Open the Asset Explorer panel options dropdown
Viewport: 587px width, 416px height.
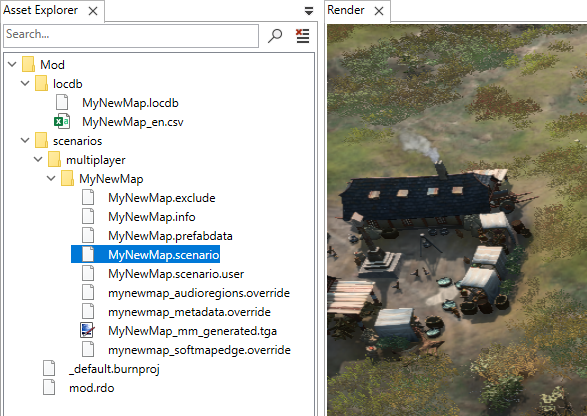(309, 11)
